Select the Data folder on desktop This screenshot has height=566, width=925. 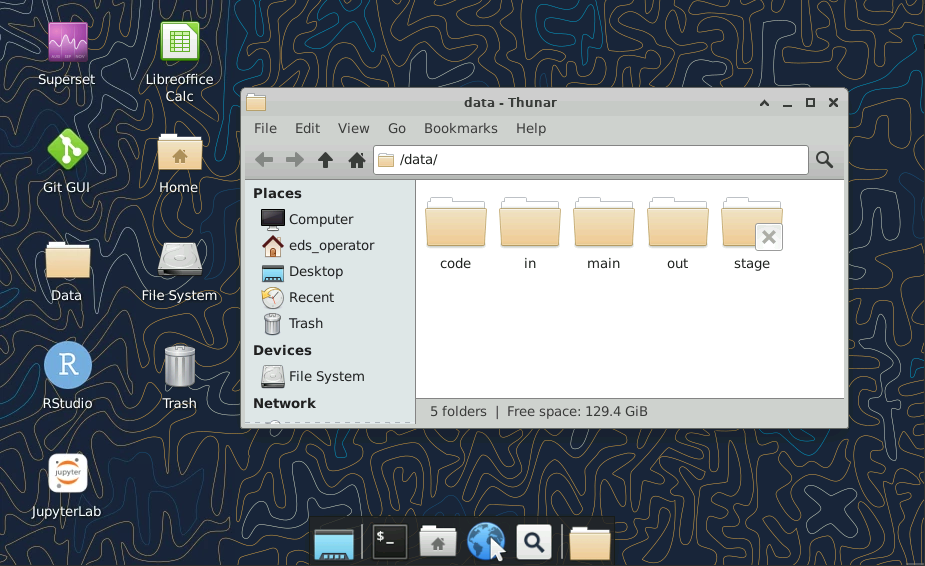[x=67, y=260]
